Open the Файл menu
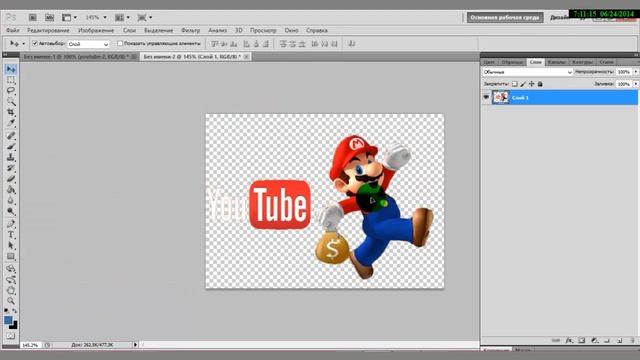Viewport: 640px width, 360px height. click(x=13, y=30)
